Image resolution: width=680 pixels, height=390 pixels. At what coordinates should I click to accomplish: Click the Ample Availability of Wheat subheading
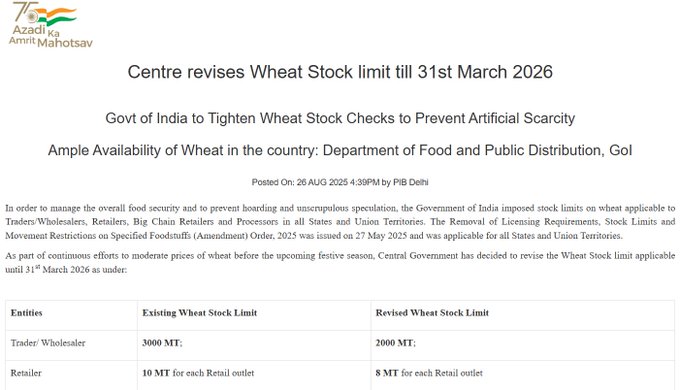(x=340, y=150)
